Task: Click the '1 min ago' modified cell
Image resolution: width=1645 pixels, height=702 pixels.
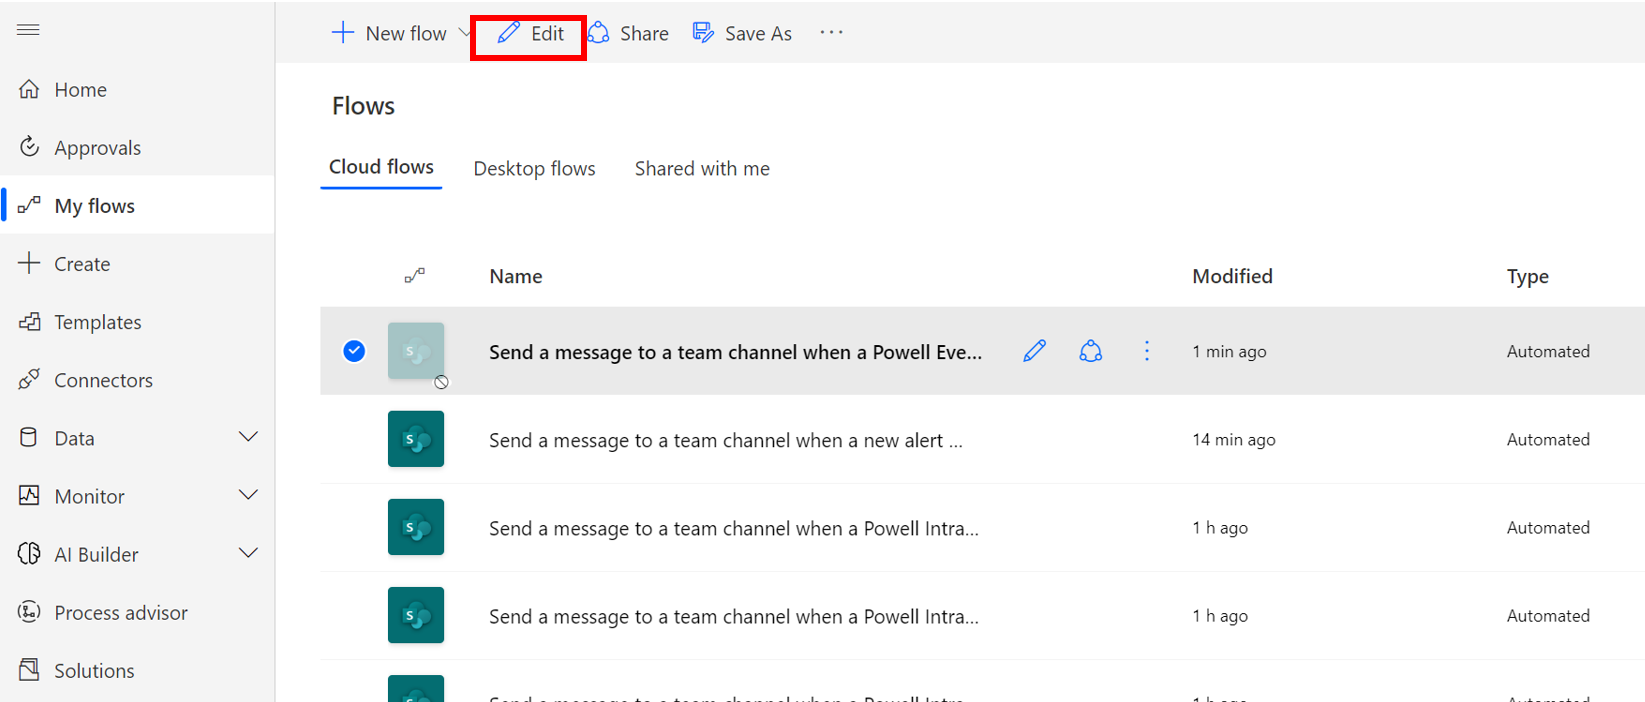Action: (1229, 352)
